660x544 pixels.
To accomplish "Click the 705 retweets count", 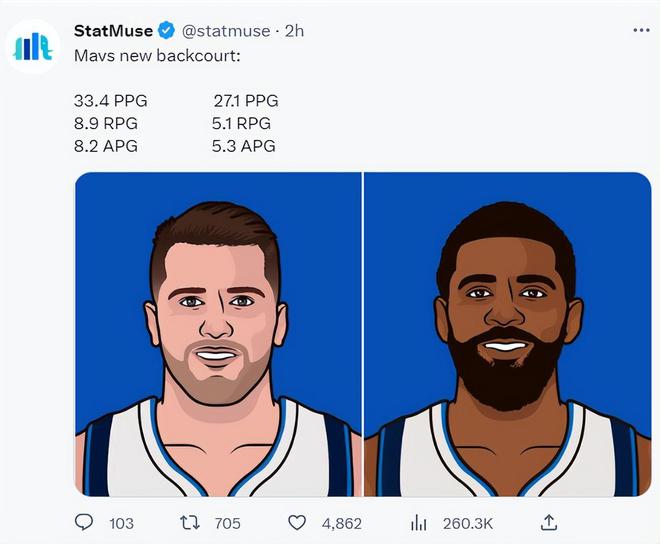I will (x=228, y=523).
